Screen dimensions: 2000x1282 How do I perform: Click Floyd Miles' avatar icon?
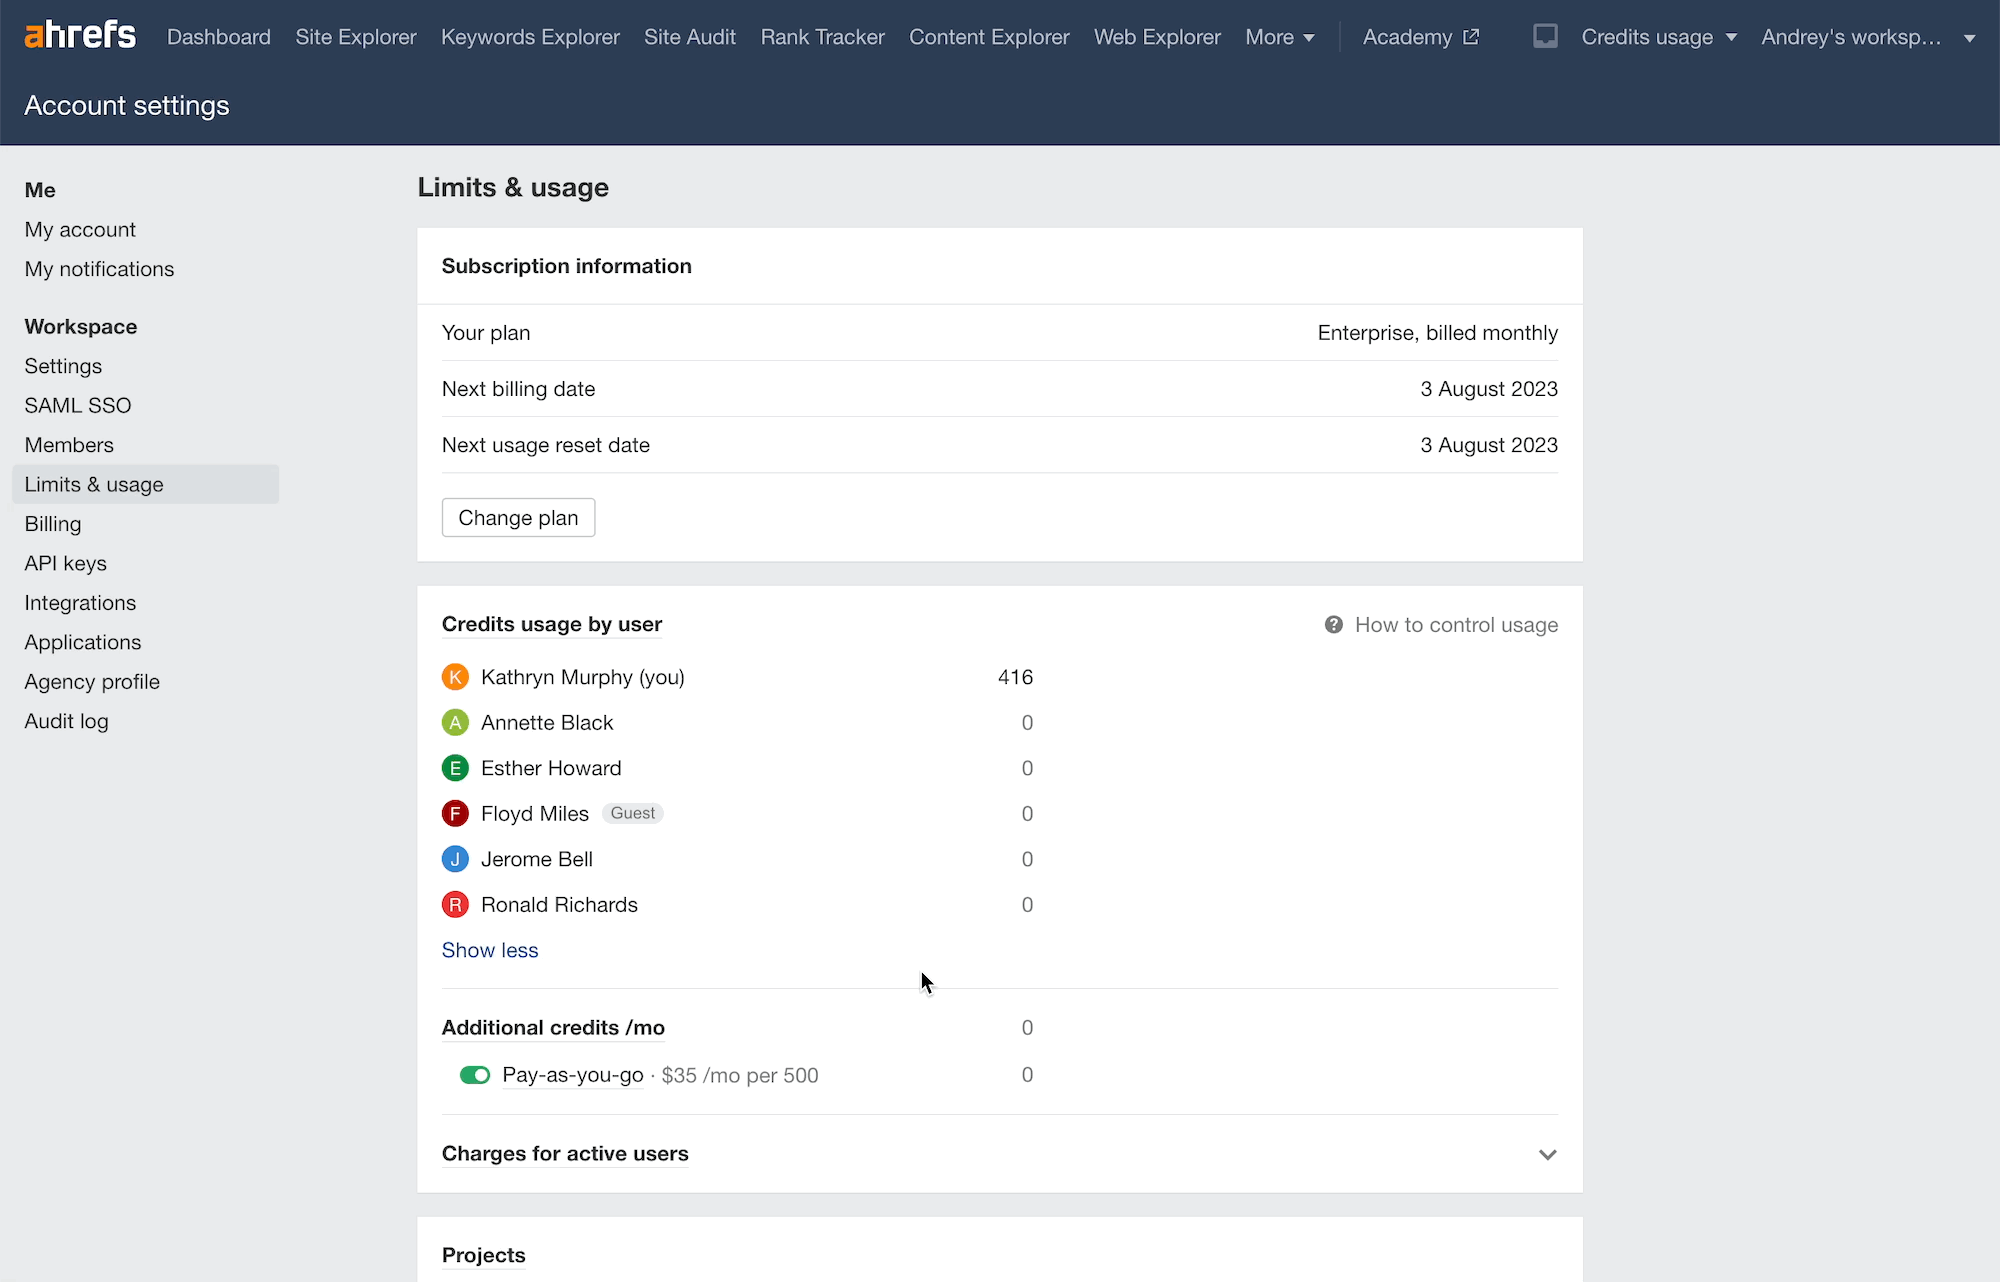(x=455, y=813)
